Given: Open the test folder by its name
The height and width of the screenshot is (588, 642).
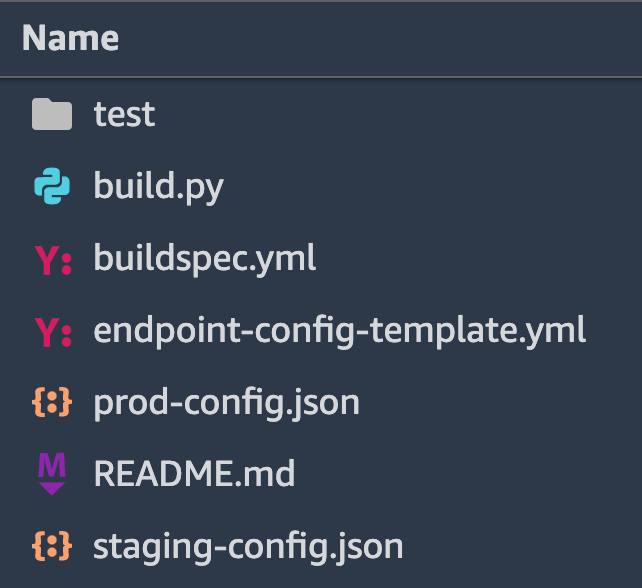Looking at the screenshot, I should pos(124,115).
